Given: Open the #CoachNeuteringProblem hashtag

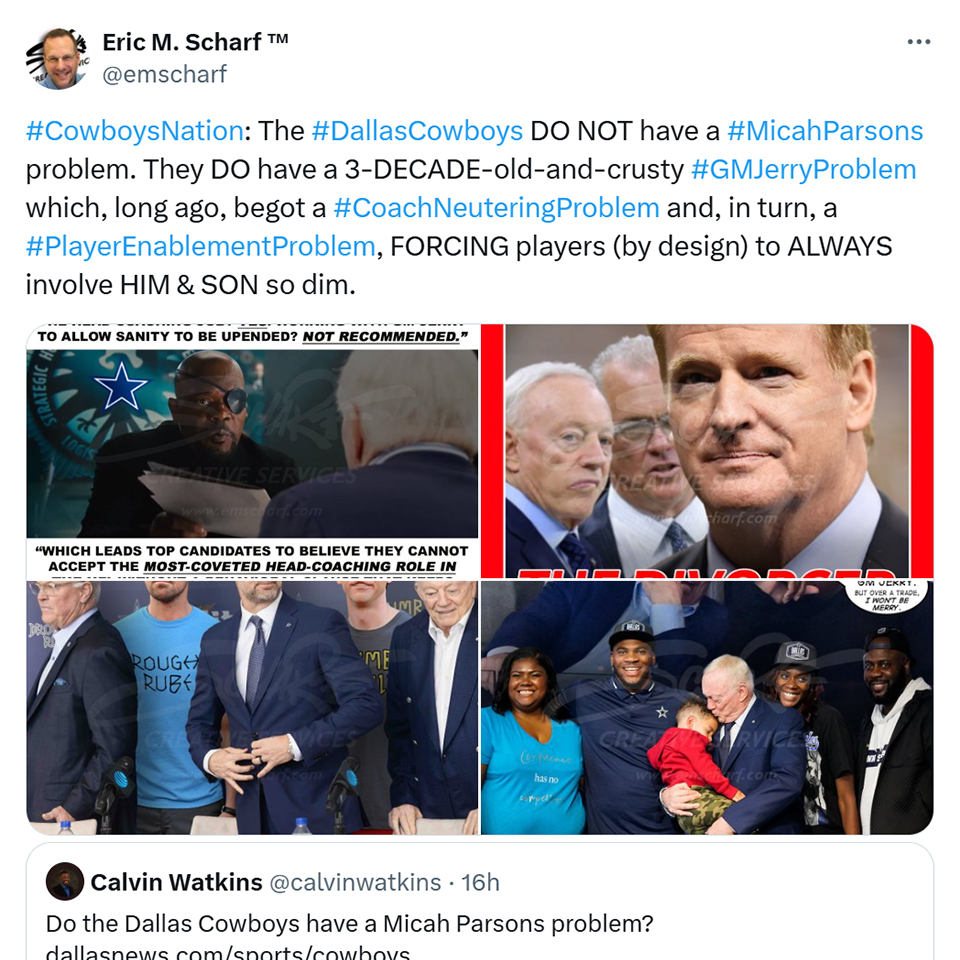Looking at the screenshot, I should [496, 208].
